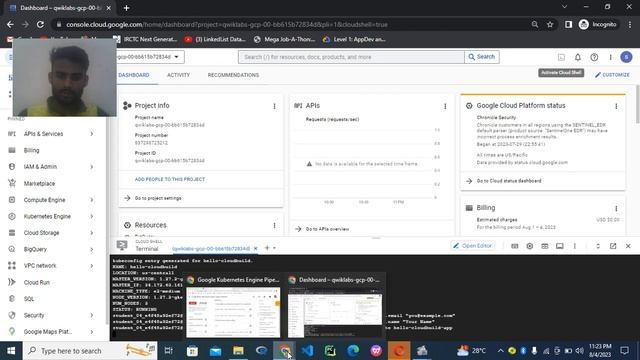
Task: Expand BigQuery submenu arrow
Action: click(92, 249)
